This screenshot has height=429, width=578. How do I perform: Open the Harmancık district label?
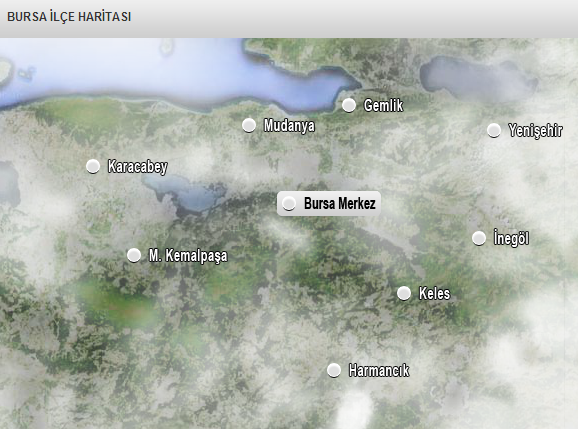click(x=379, y=370)
